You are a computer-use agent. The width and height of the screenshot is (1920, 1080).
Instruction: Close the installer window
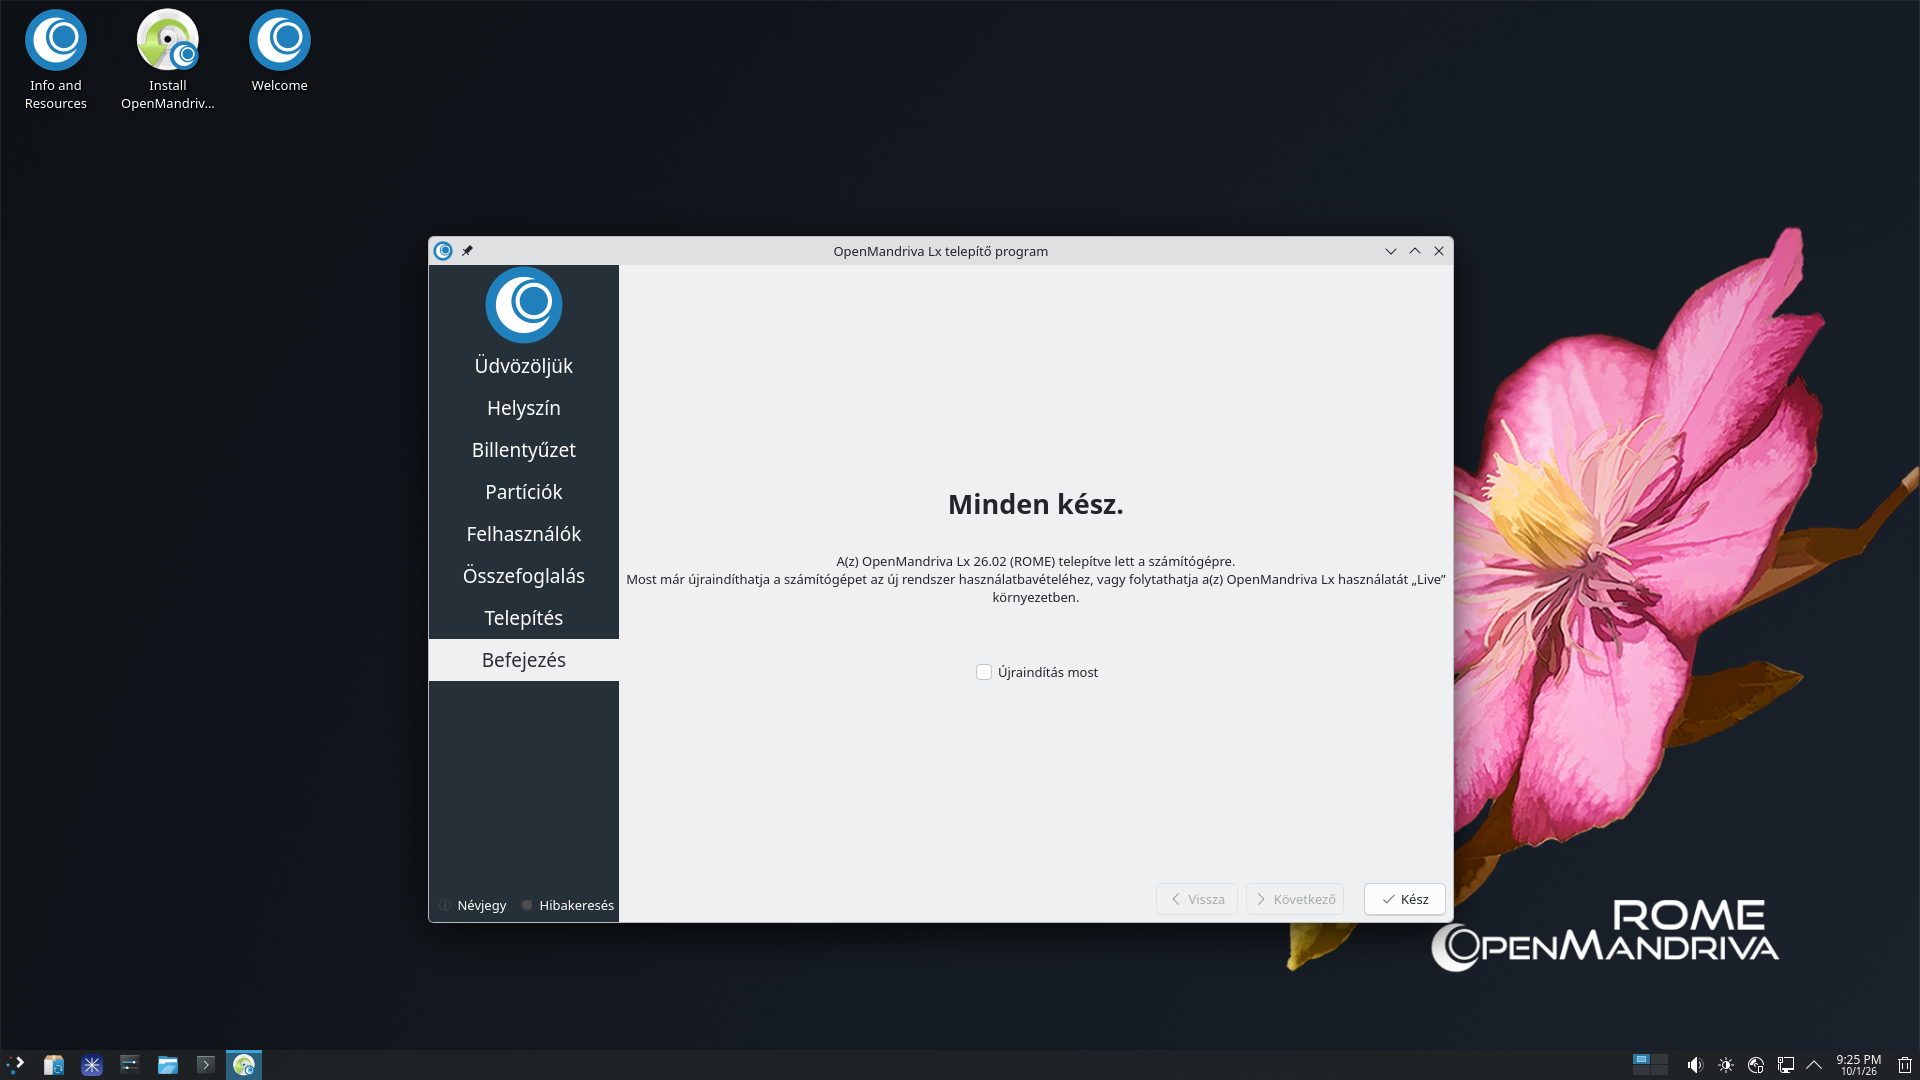click(1439, 251)
